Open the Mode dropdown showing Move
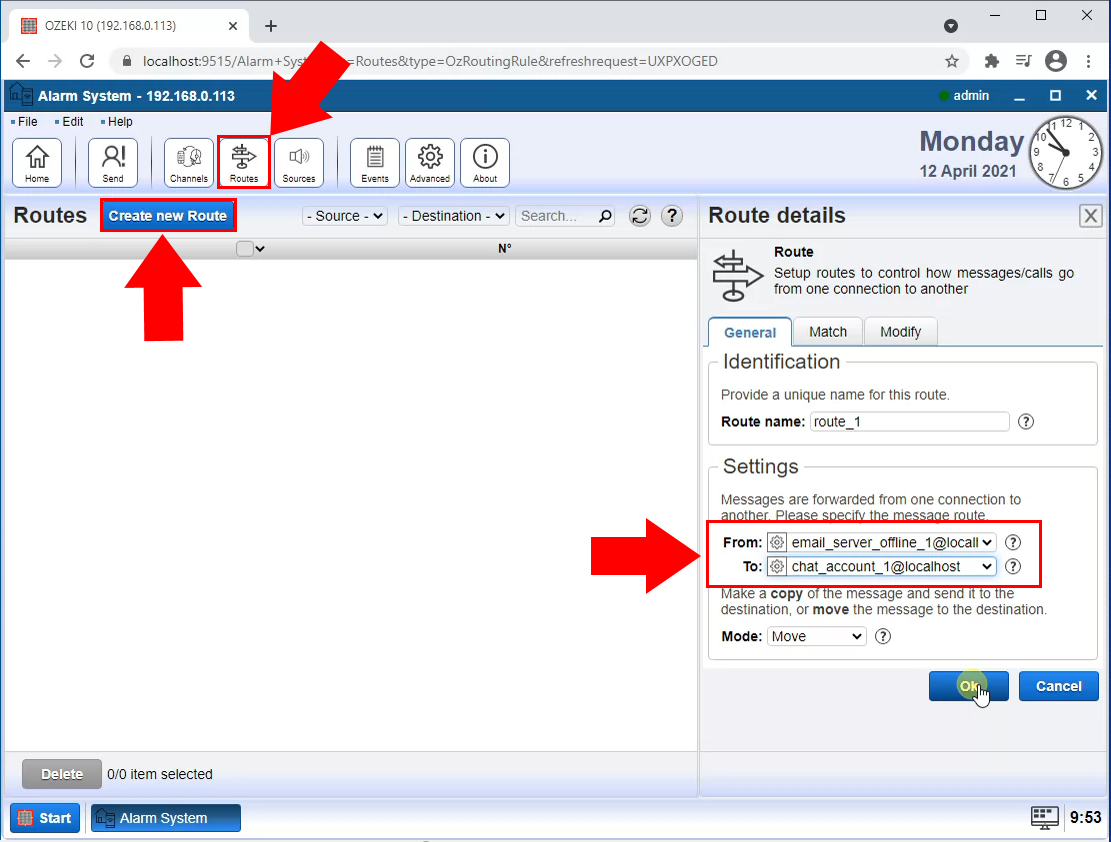Image resolution: width=1111 pixels, height=842 pixels. (816, 636)
